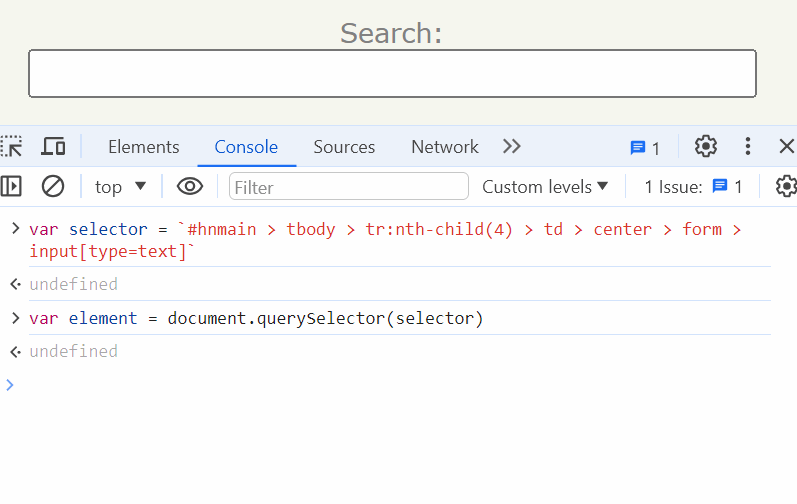
Task: Open the top execution context dropdown
Action: coord(120,187)
